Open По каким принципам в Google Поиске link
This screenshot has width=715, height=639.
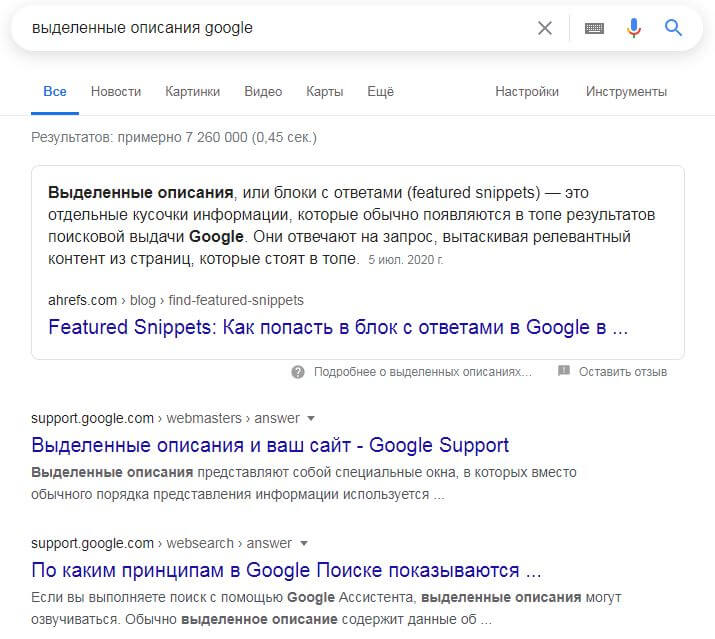(286, 571)
